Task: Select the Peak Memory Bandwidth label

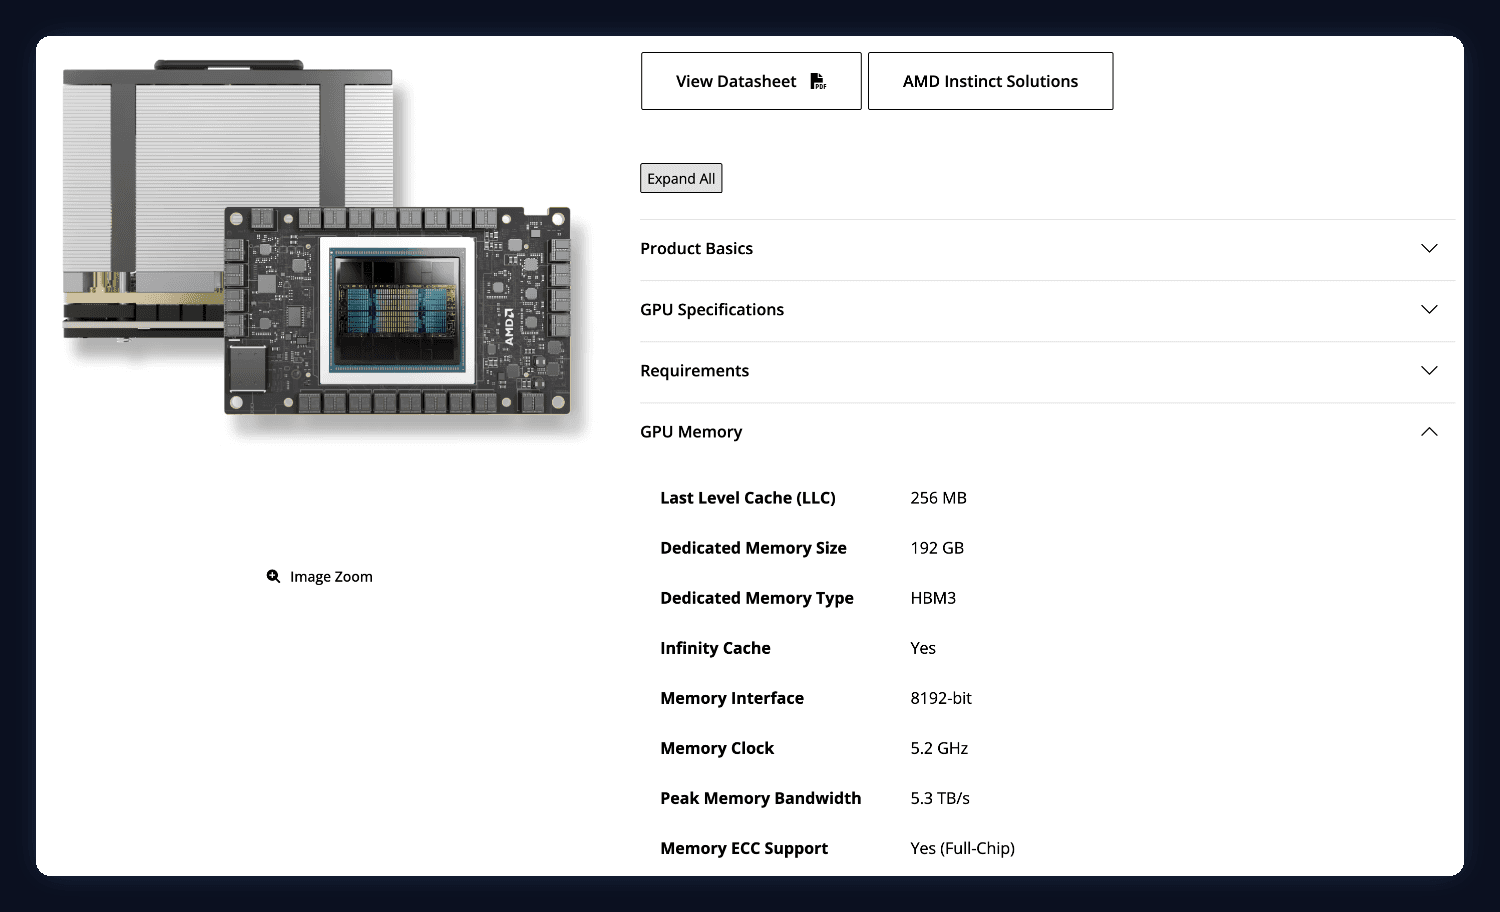Action: (x=760, y=797)
